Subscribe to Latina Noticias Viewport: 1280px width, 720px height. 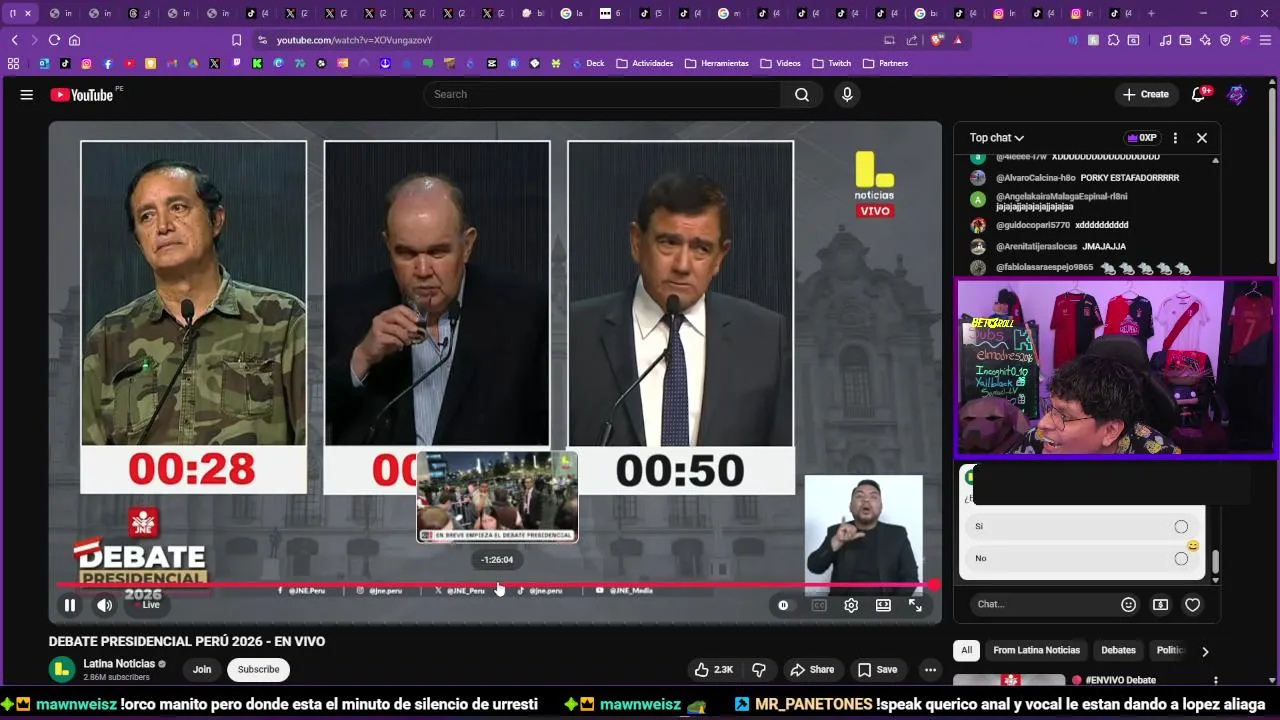tap(258, 669)
